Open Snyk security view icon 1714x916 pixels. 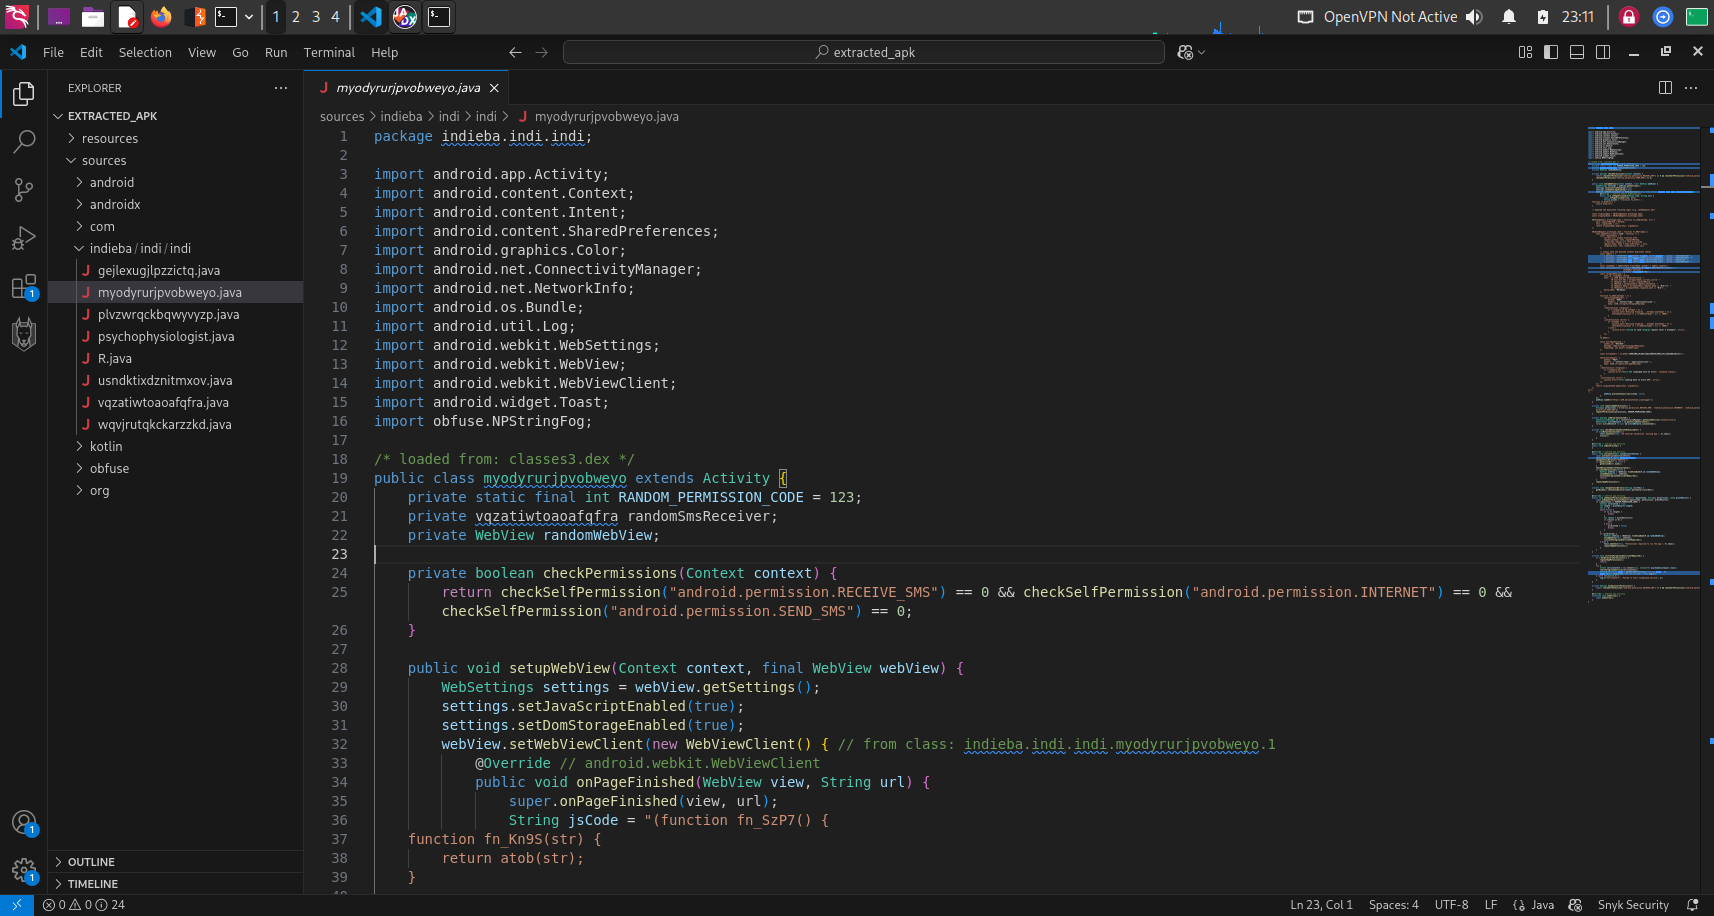pos(24,334)
